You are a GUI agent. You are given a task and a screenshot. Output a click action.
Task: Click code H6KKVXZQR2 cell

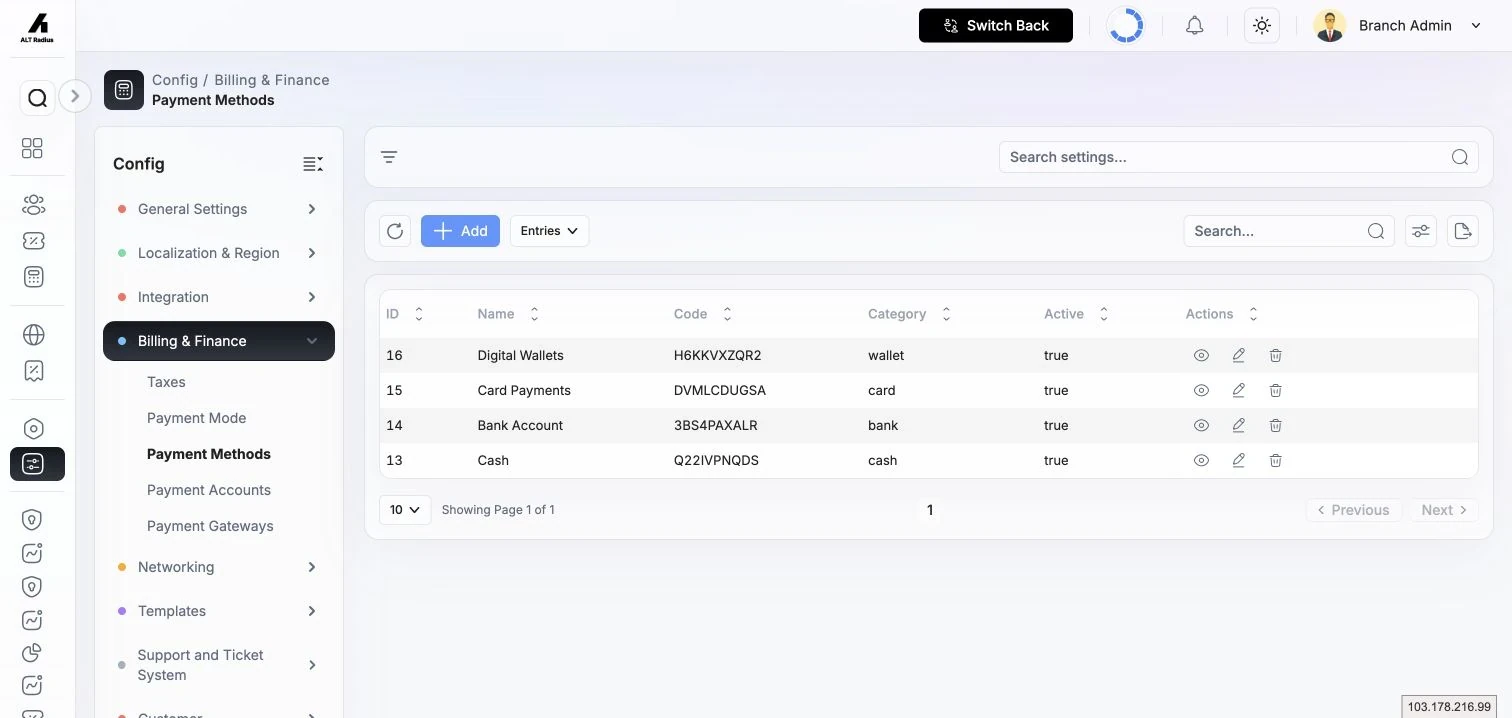click(718, 355)
